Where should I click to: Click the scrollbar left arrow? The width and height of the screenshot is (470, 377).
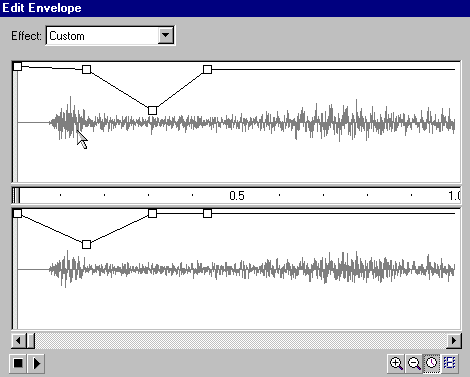click(x=18, y=341)
